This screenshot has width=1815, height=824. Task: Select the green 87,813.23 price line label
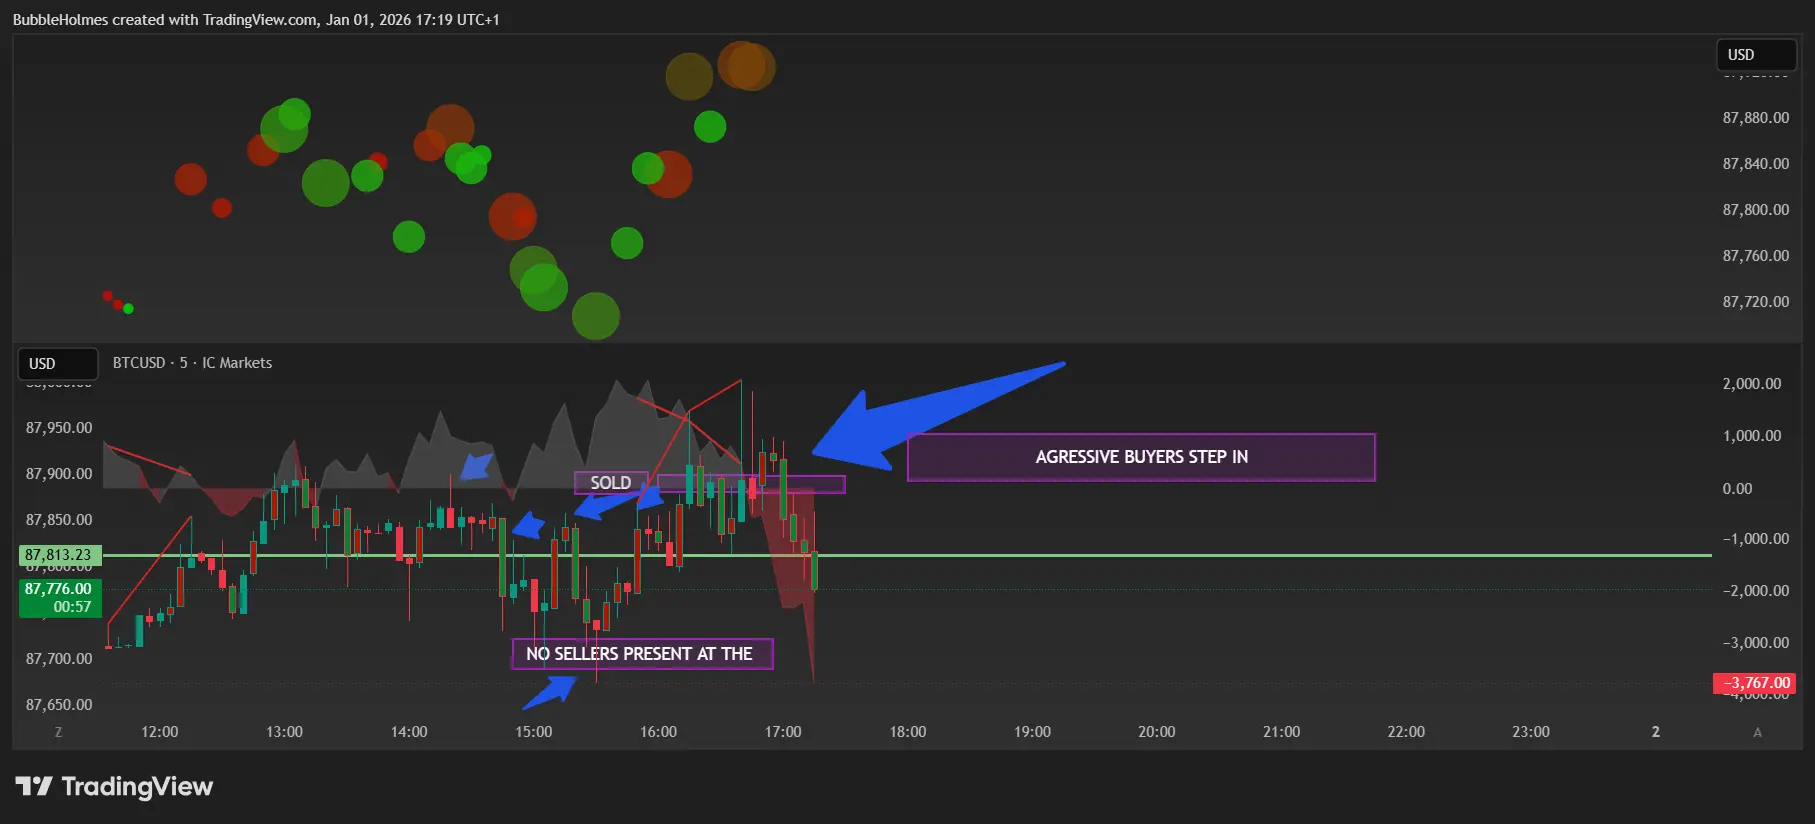58,555
